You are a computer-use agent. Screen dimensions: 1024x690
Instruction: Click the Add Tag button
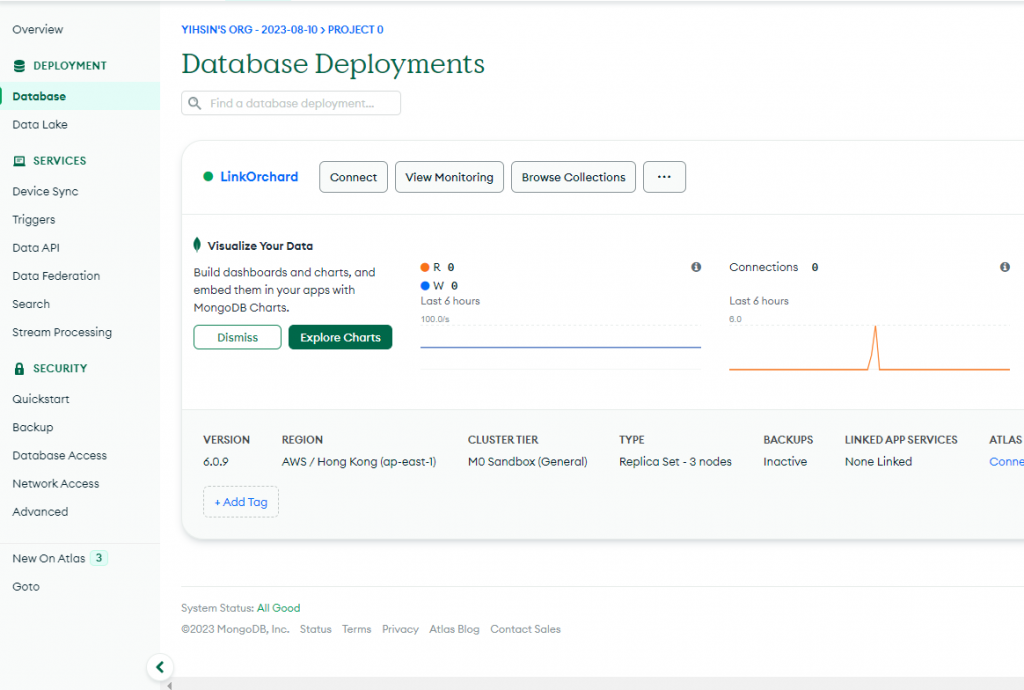(241, 502)
